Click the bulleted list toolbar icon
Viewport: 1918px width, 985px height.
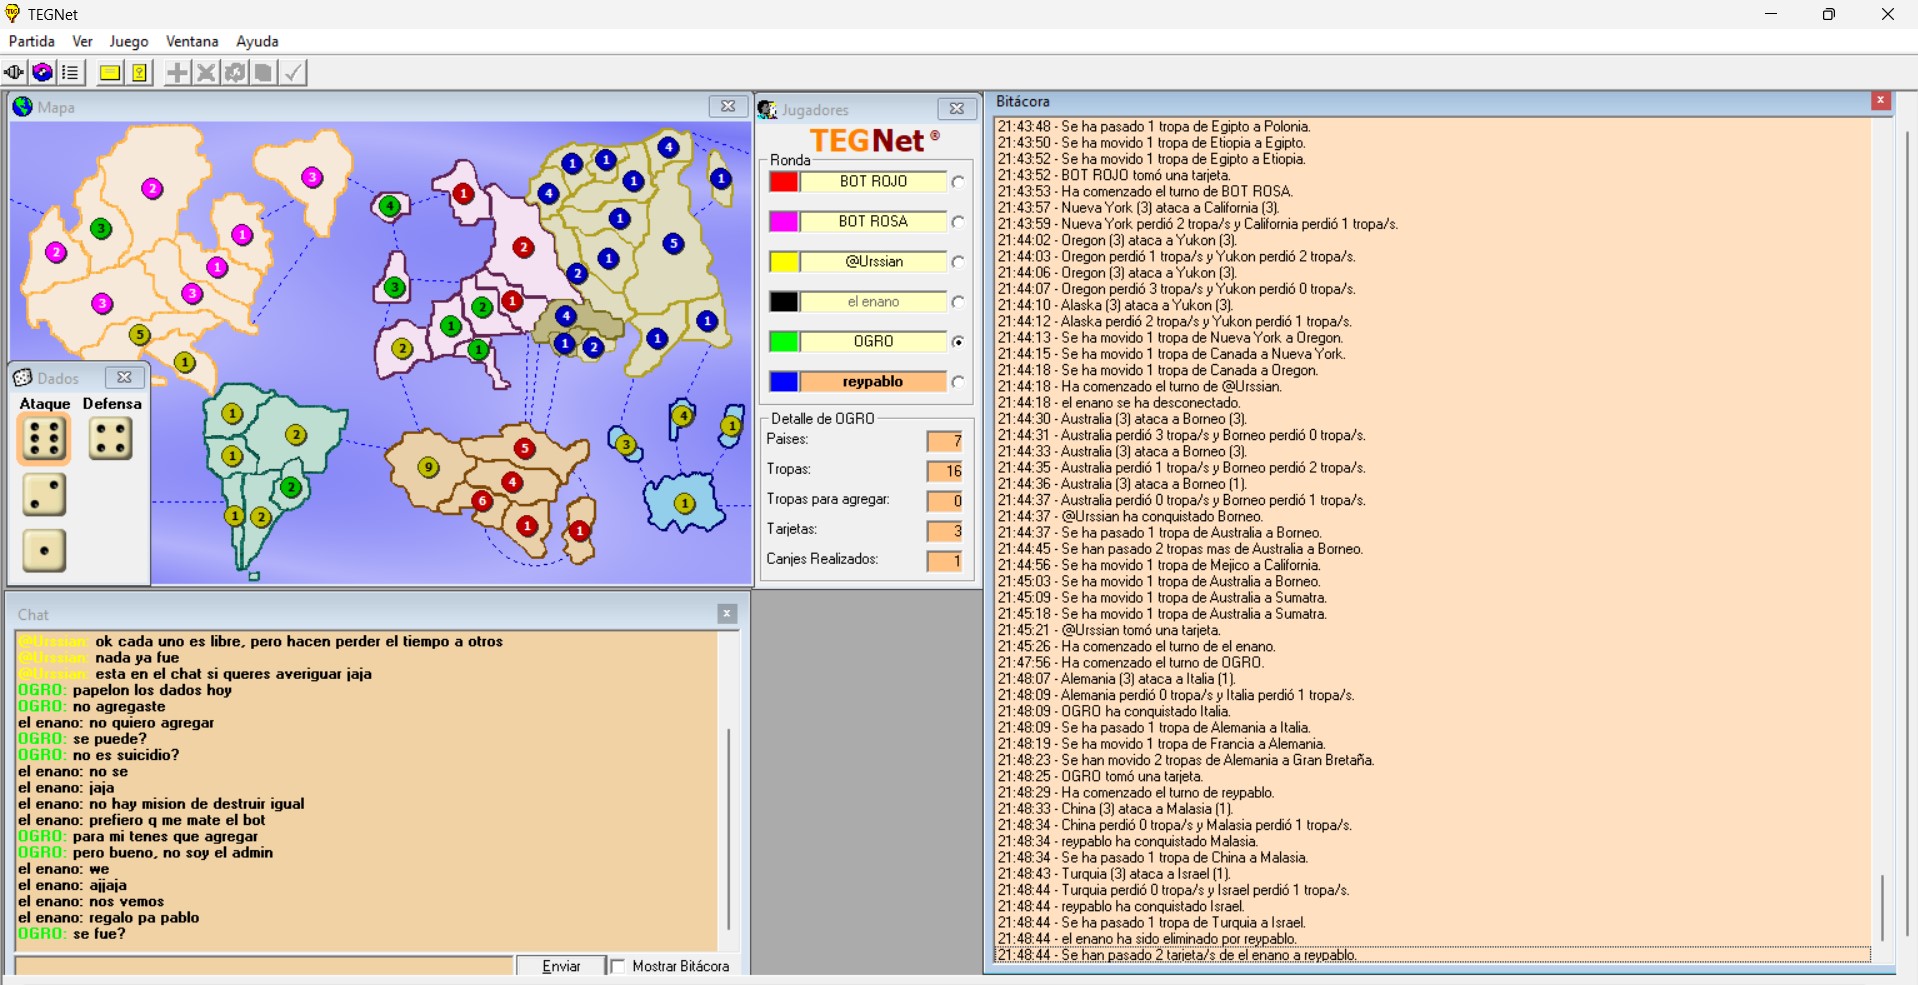click(x=70, y=73)
